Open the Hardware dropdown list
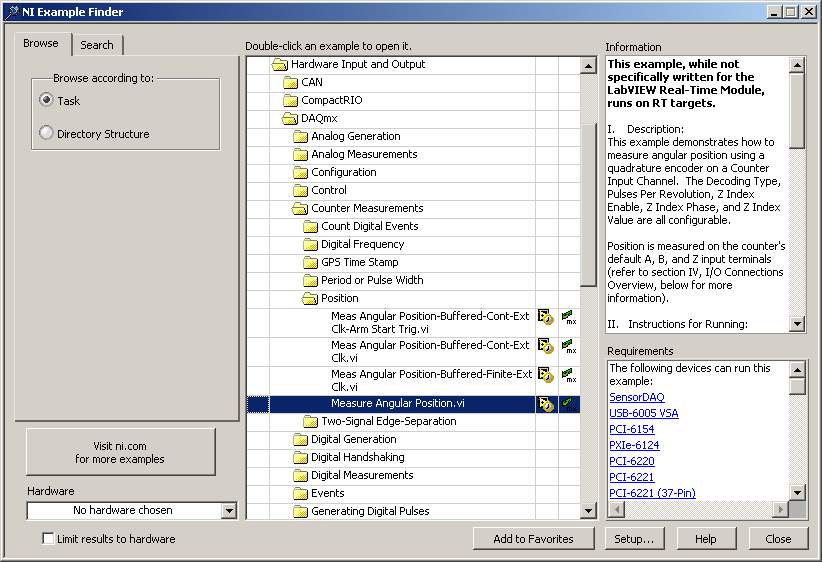The width and height of the screenshot is (822, 562). click(x=229, y=511)
